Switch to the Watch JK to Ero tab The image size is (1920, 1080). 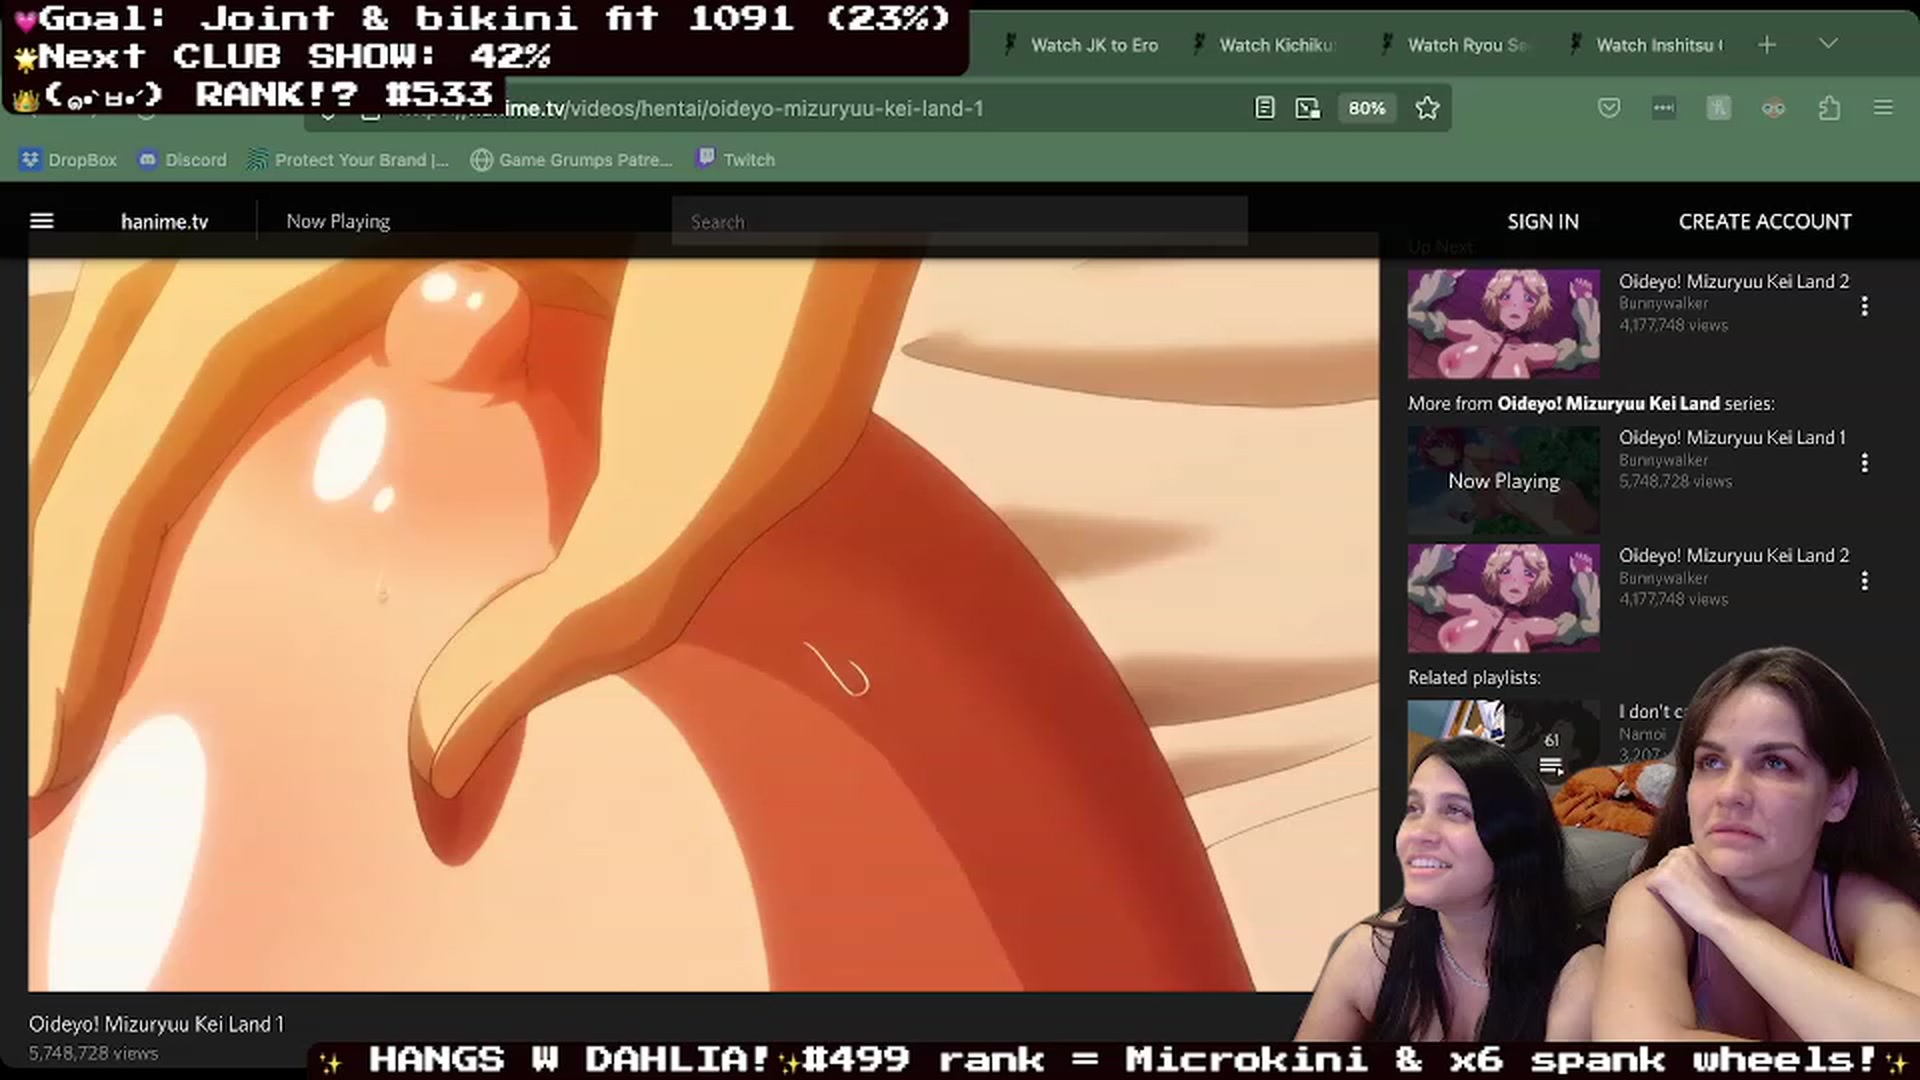(x=1081, y=45)
